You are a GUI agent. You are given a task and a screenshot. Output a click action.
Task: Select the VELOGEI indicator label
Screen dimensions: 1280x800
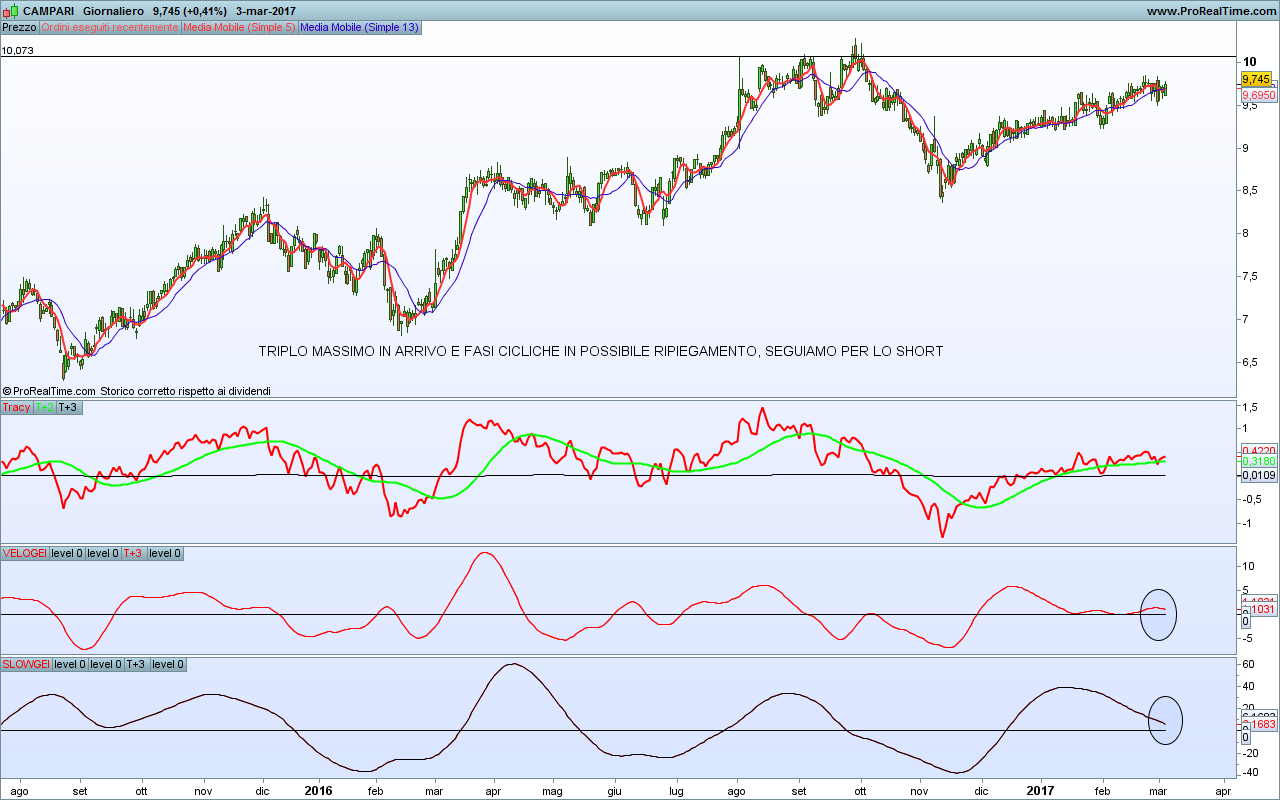tap(24, 553)
